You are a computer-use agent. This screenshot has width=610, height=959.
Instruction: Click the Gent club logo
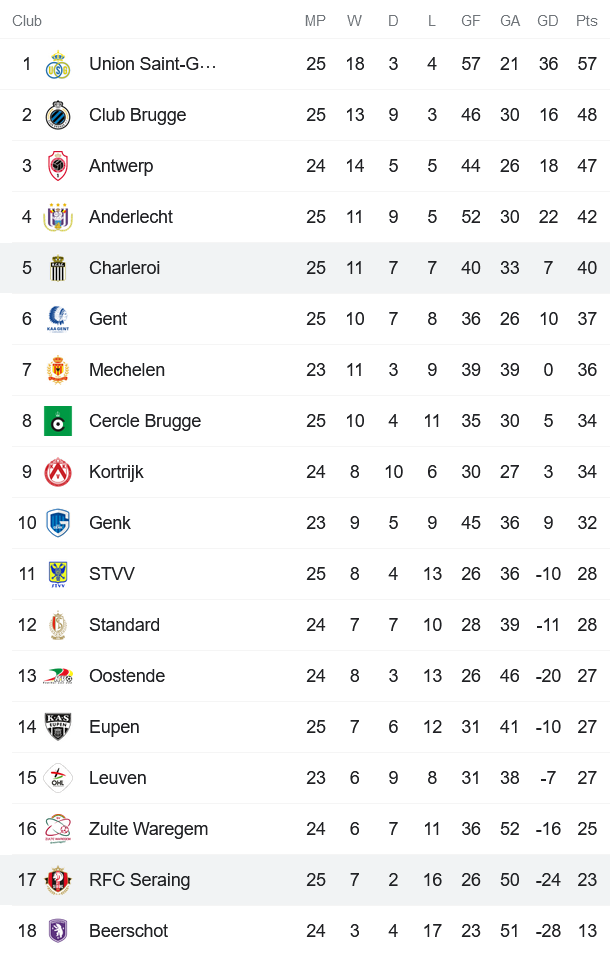pyautogui.click(x=58, y=318)
